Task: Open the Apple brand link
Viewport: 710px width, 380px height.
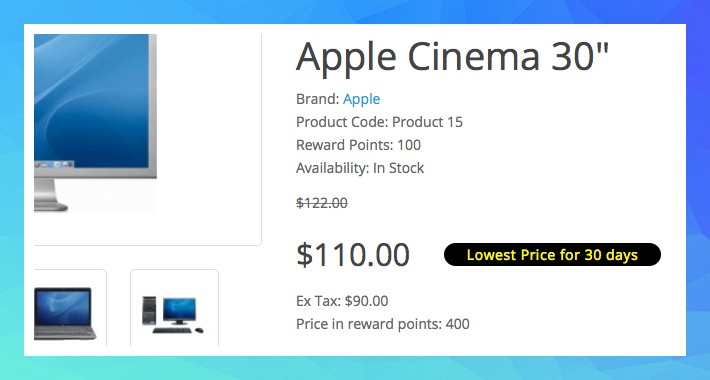Action: [361, 99]
